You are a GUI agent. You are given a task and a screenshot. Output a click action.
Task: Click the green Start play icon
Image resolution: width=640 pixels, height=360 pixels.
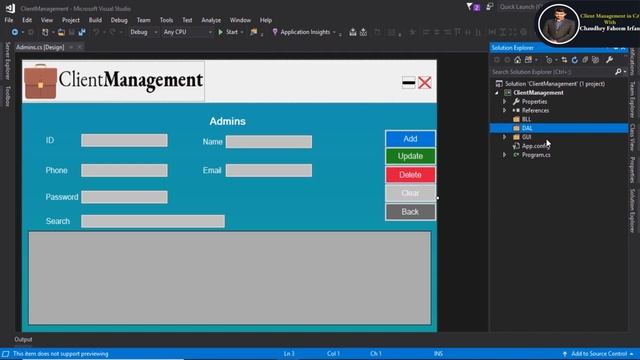tap(220, 32)
